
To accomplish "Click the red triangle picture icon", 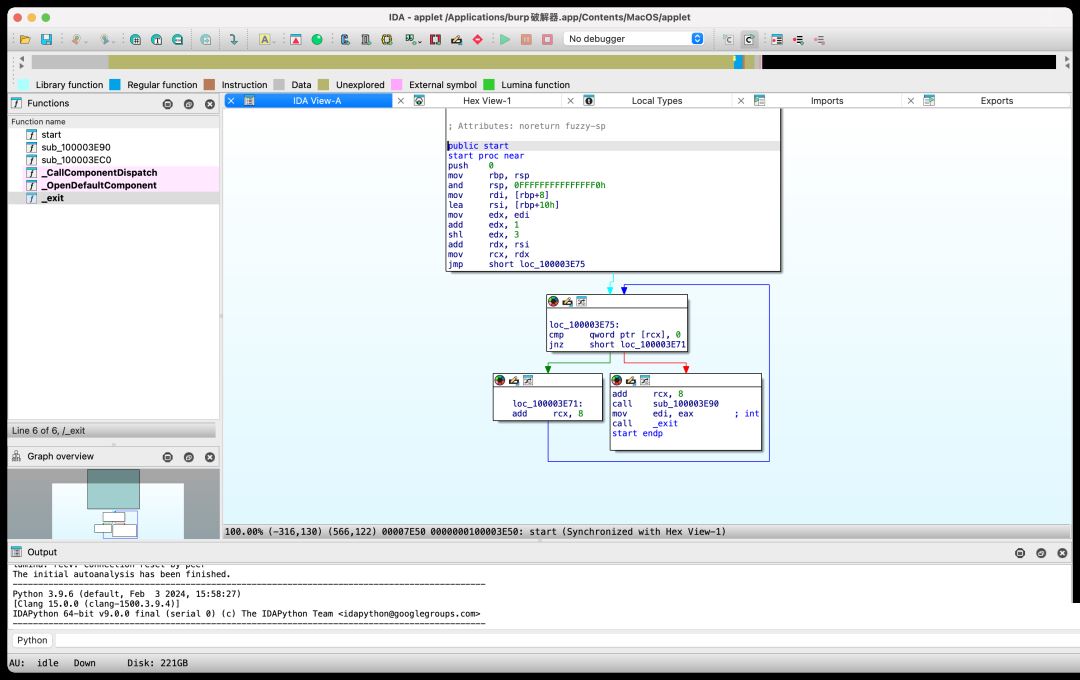I will coord(295,39).
